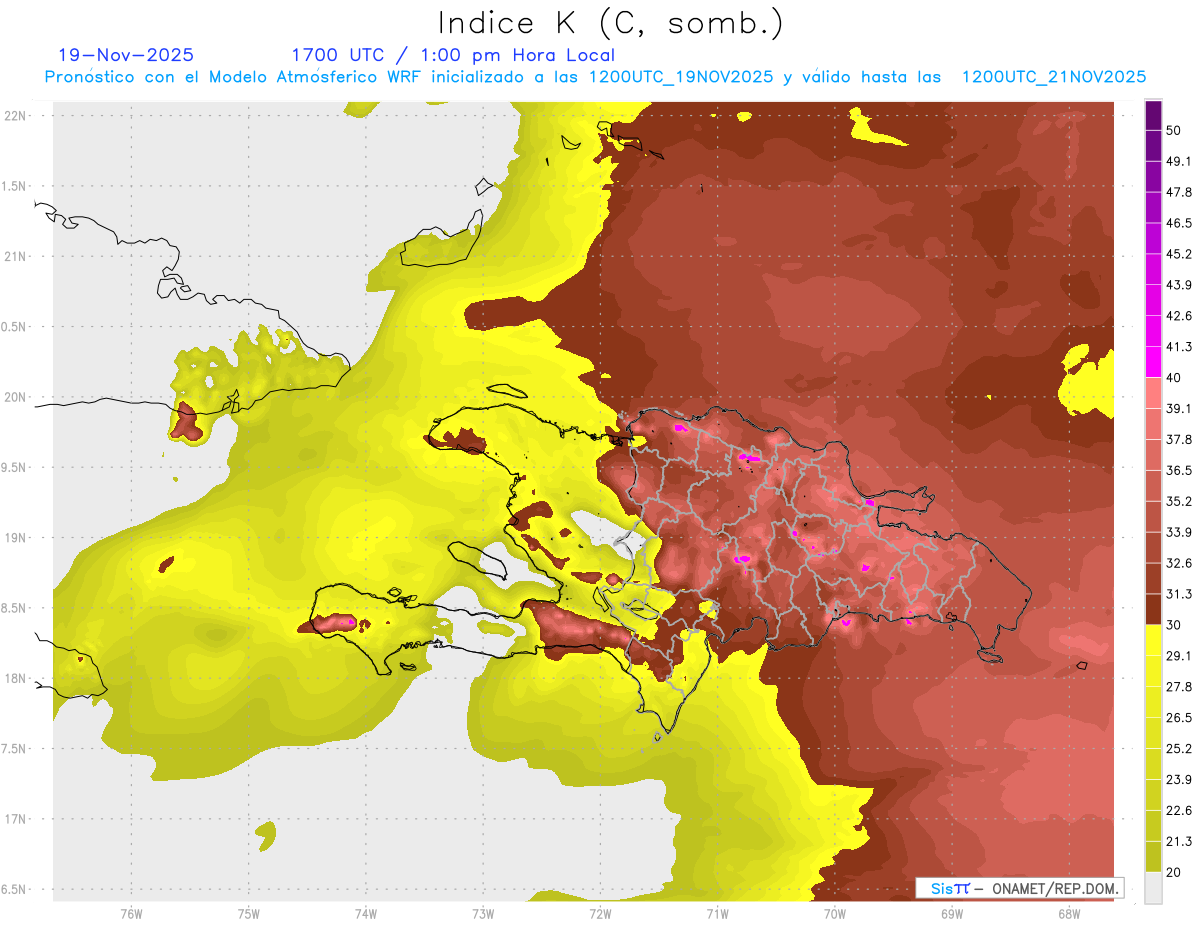Pick the light gray colorbar swatch below 20
Image resolution: width=1200 pixels, height=927 pixels.
[1153, 887]
